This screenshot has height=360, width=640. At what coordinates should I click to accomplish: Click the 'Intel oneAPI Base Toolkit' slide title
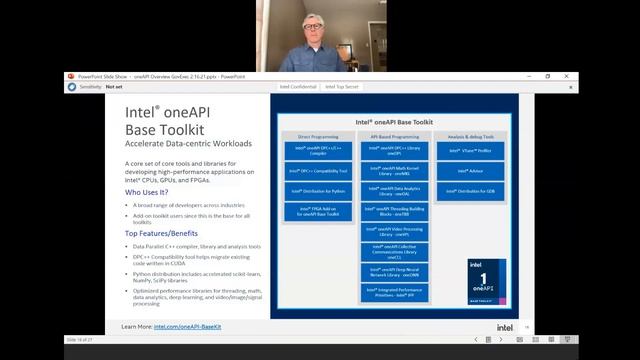(x=167, y=121)
